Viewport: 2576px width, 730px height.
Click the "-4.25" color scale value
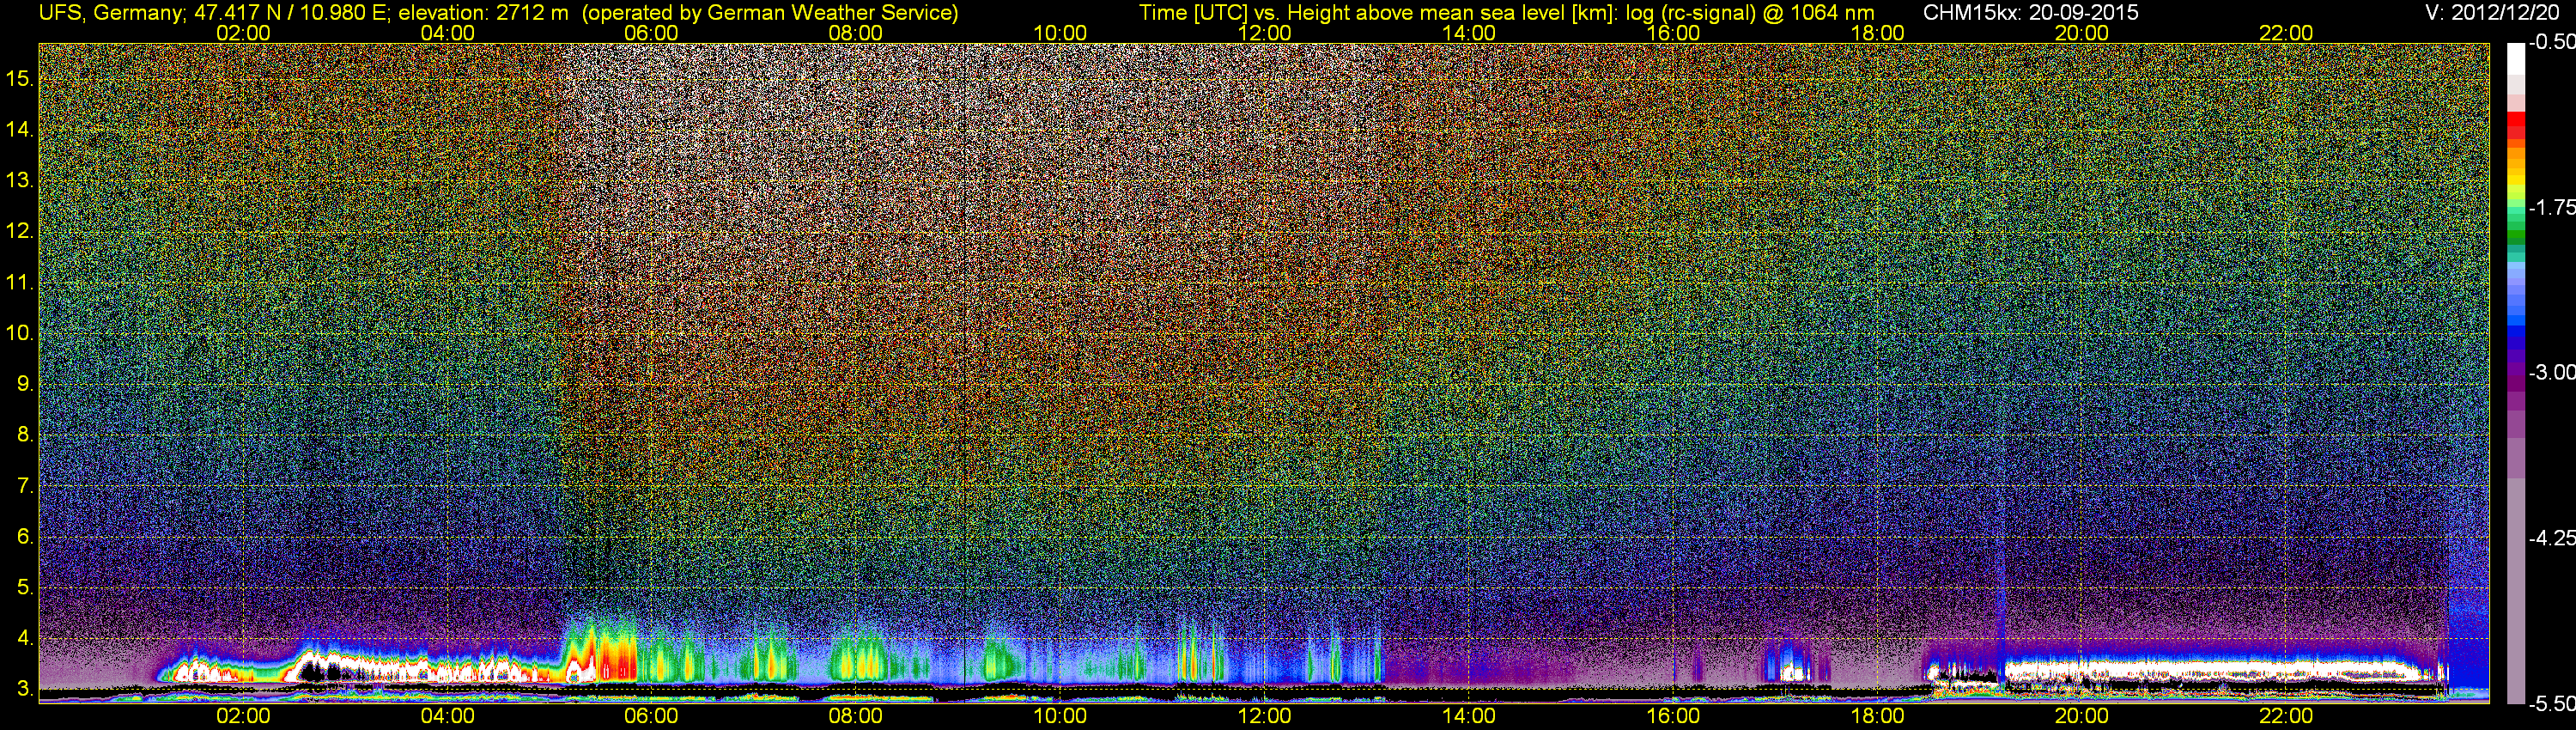(2551, 538)
